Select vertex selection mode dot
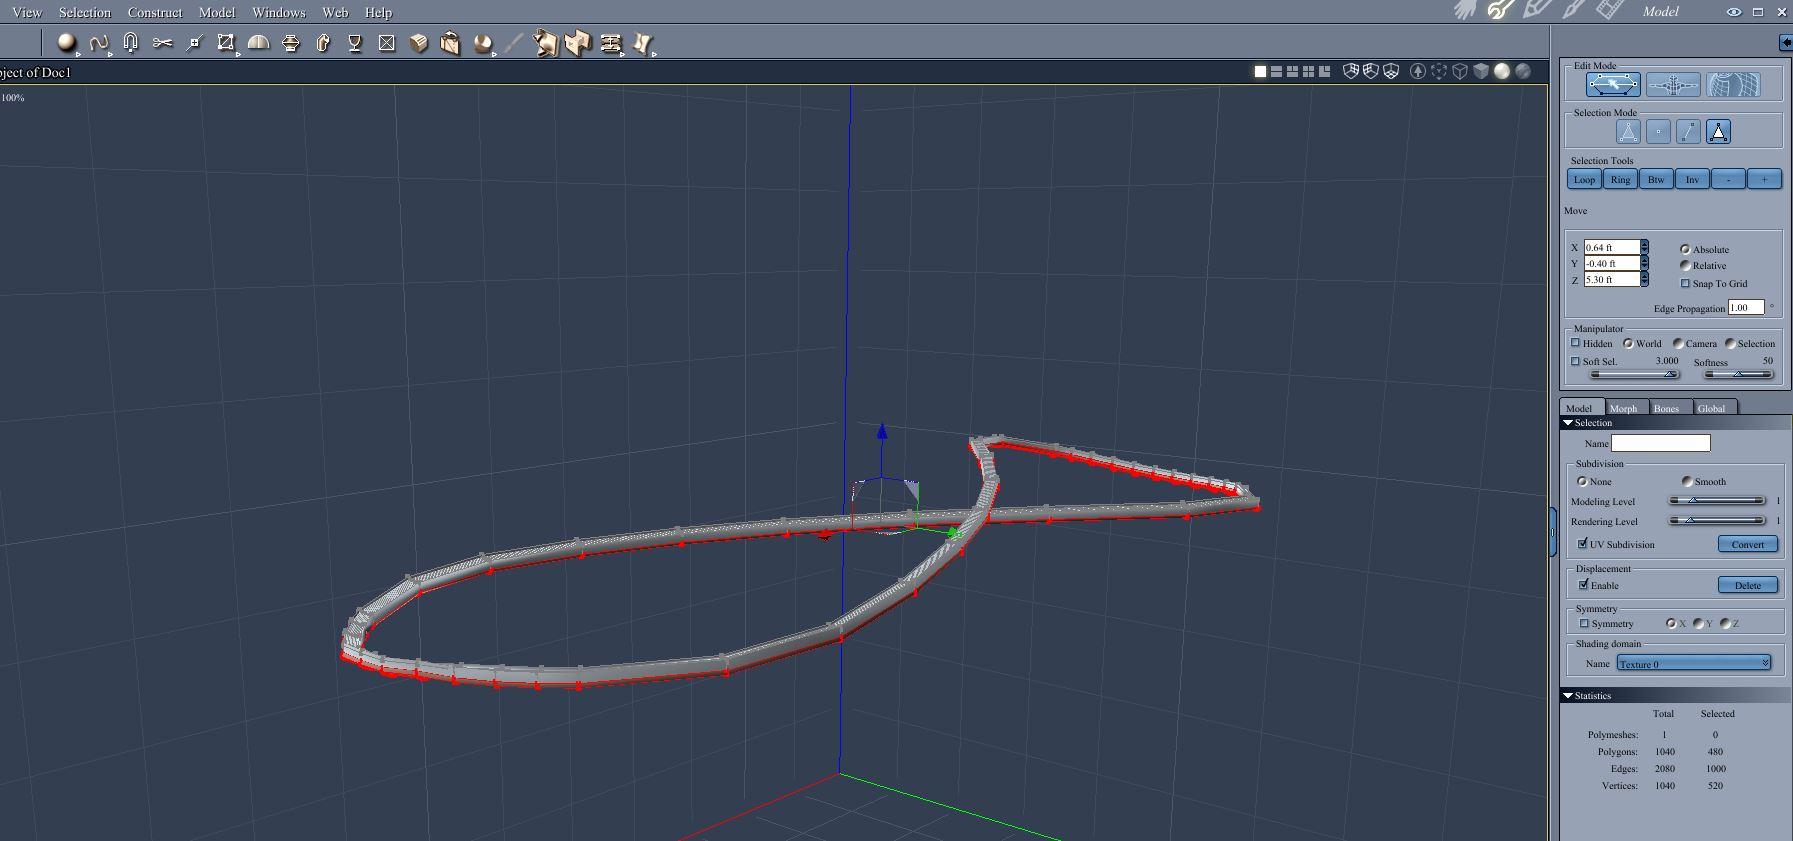The image size is (1793, 841). [x=1658, y=131]
